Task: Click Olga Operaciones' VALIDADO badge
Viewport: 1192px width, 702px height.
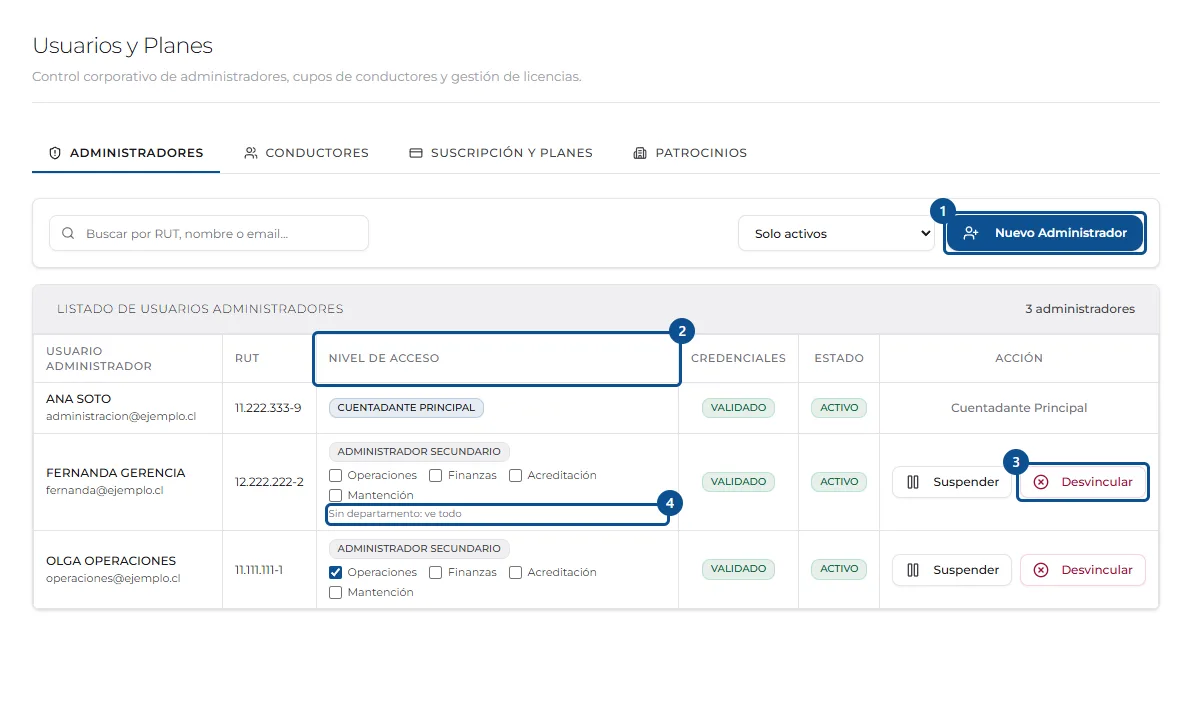Action: (738, 569)
